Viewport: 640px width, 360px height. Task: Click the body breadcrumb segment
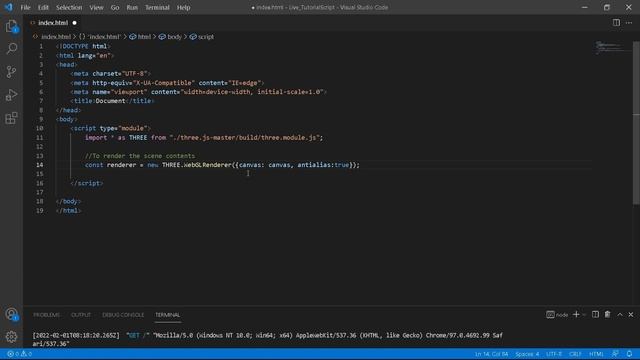(x=170, y=37)
